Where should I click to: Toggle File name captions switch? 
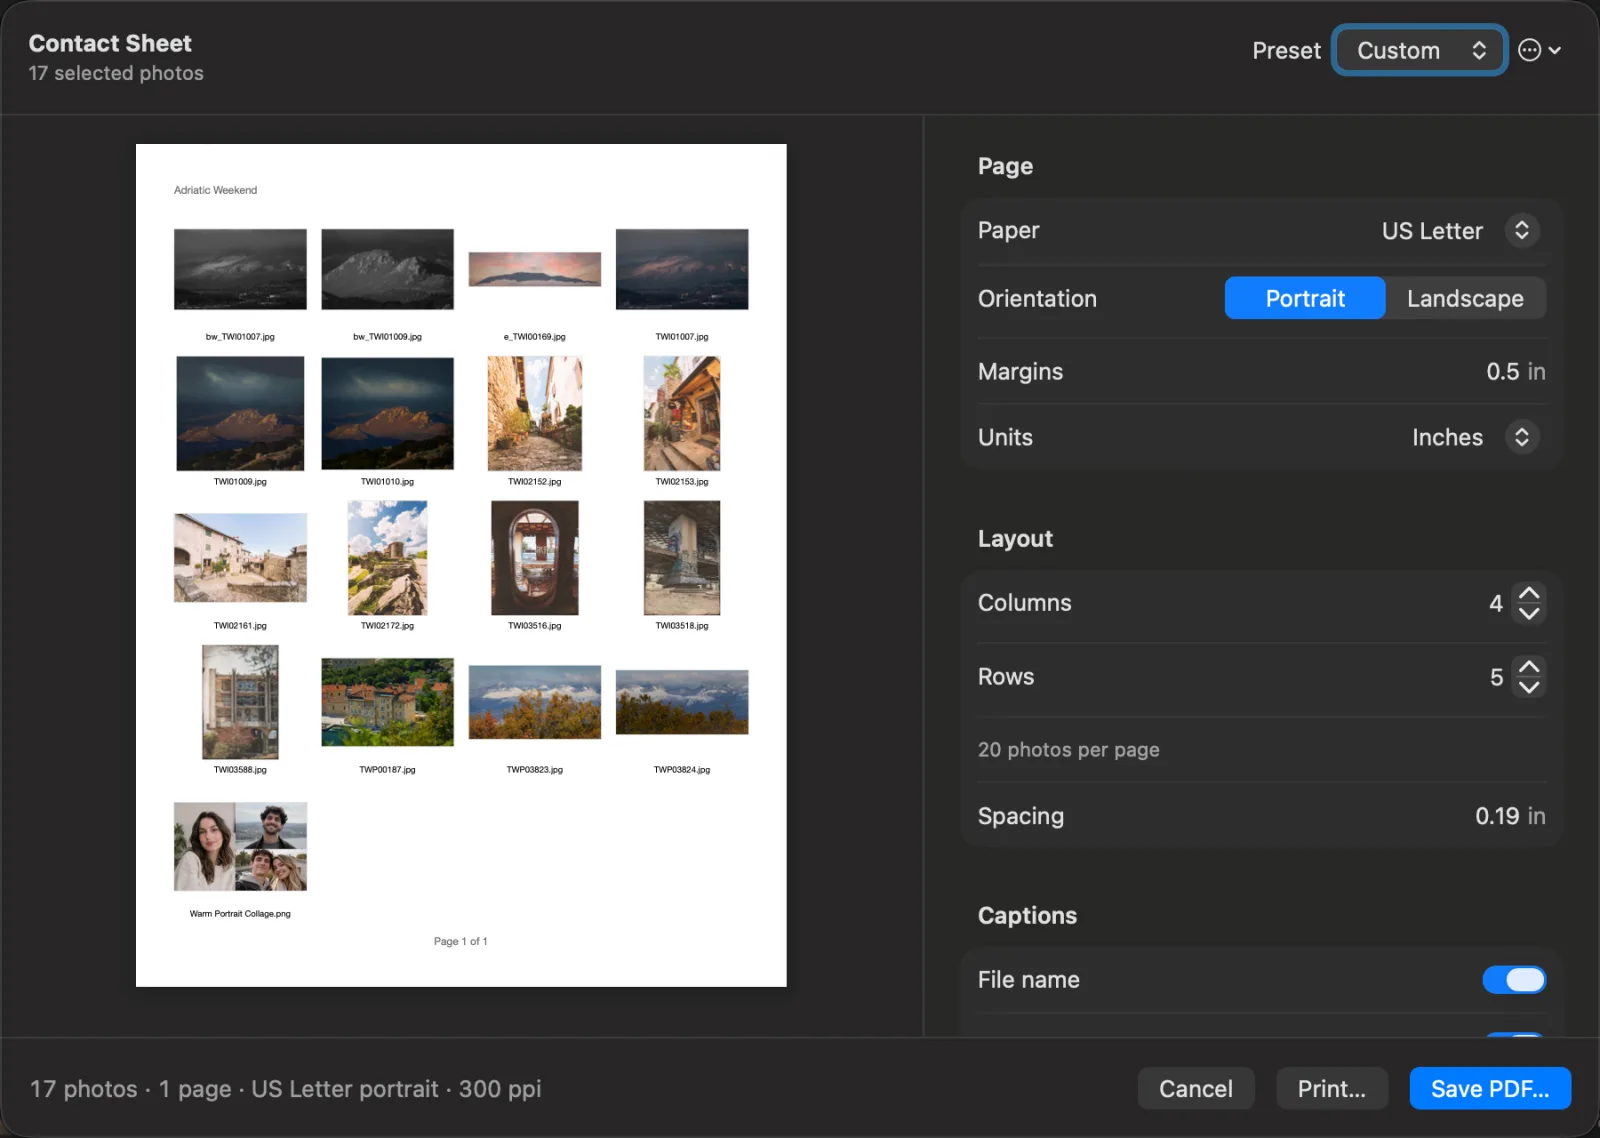click(1514, 980)
